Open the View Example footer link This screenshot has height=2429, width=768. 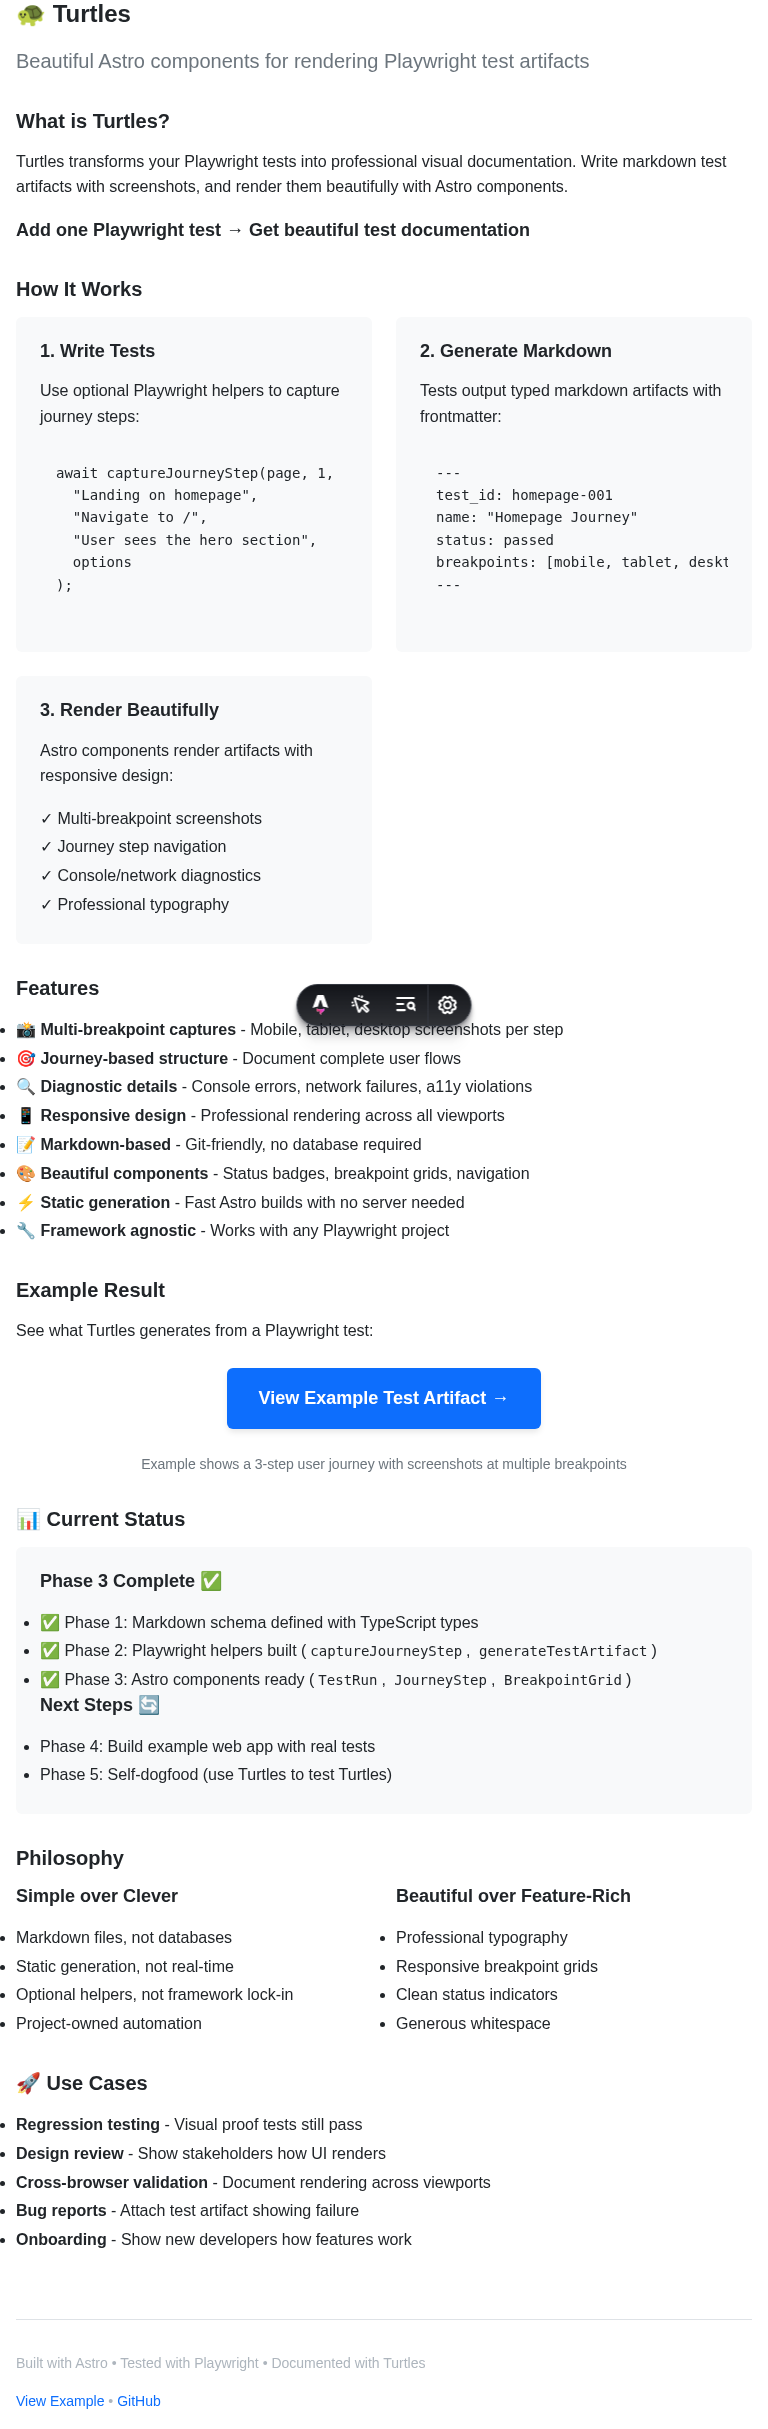(x=60, y=2401)
